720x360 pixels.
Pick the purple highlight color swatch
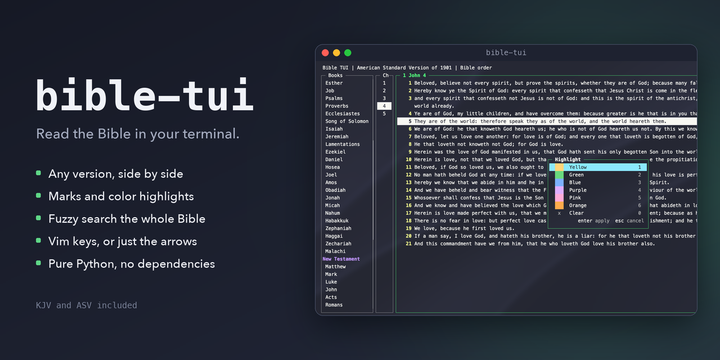click(559, 190)
